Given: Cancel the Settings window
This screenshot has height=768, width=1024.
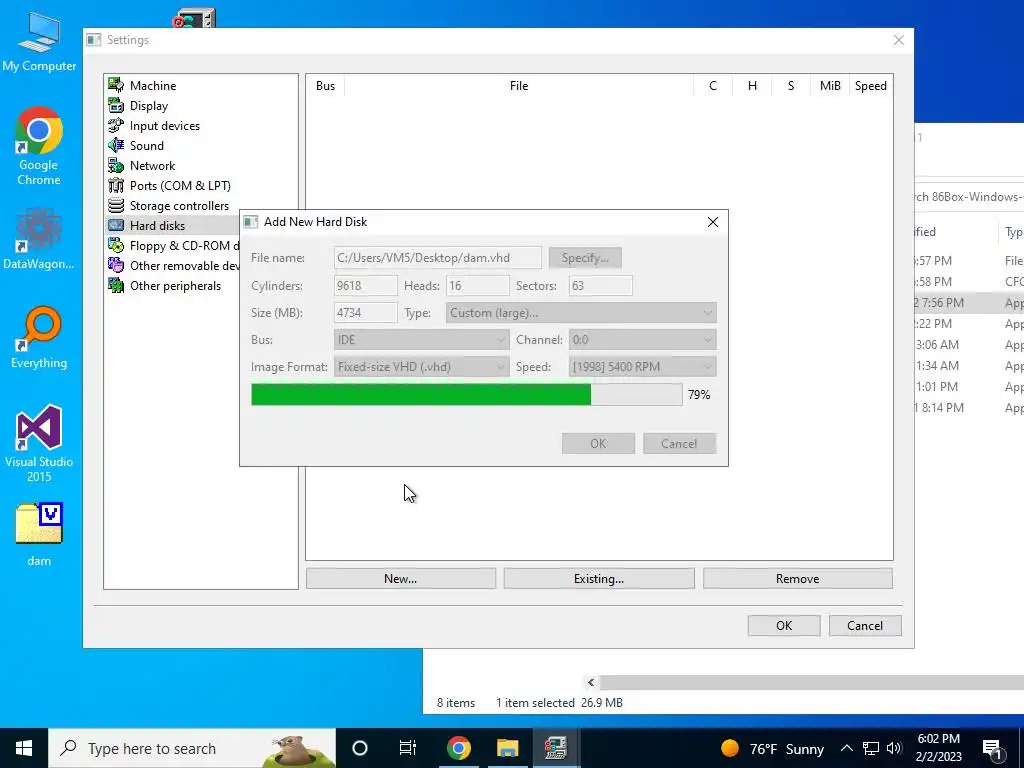Looking at the screenshot, I should coord(865,626).
